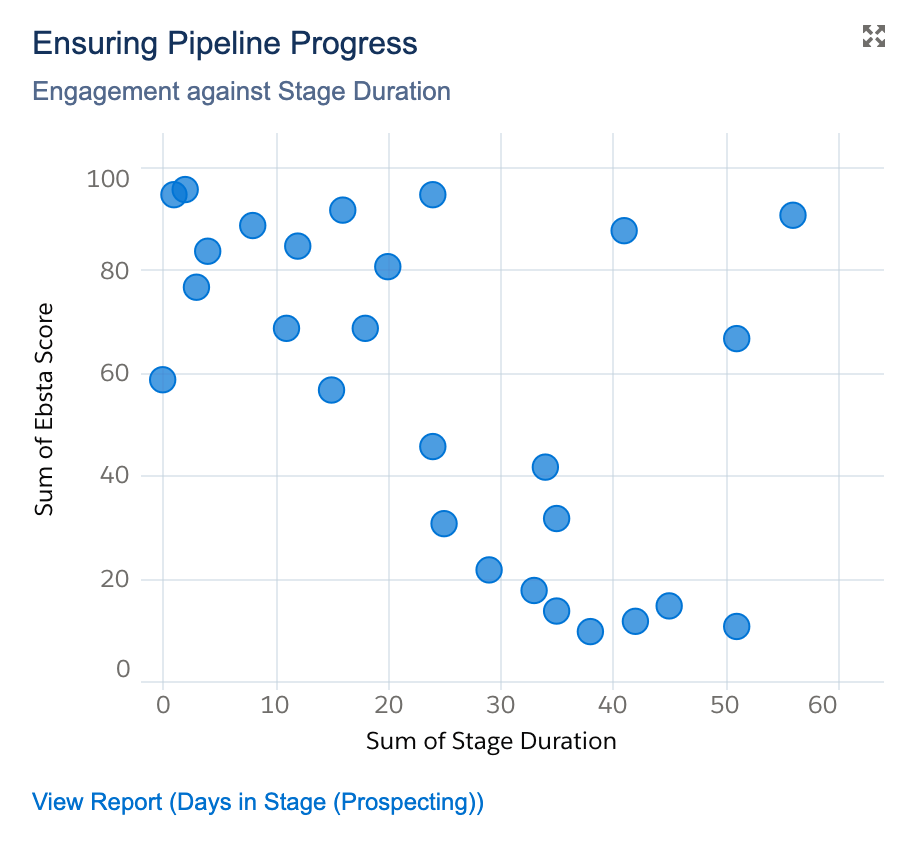
Task: Click the point at duration 51, score 67
Action: [x=736, y=338]
